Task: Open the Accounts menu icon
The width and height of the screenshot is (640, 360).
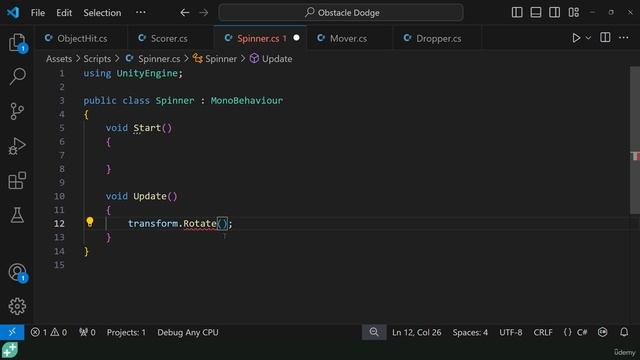Action: coord(17,272)
